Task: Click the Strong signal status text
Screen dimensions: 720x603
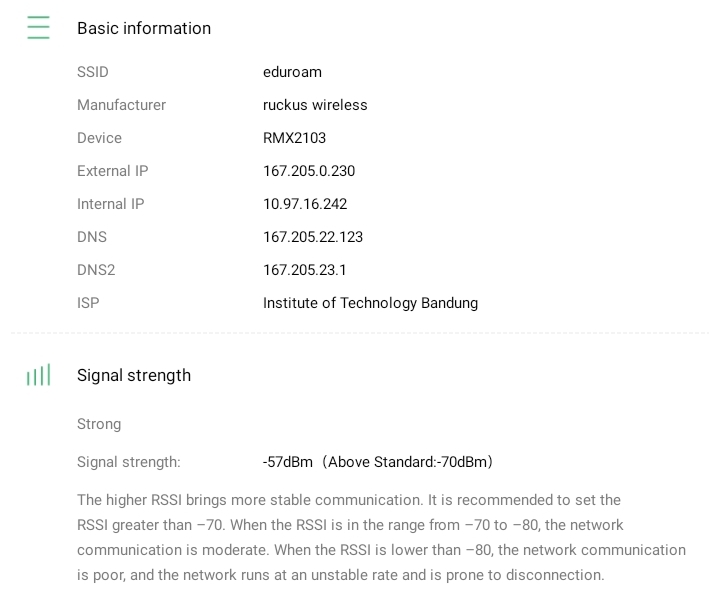Action: 99,424
